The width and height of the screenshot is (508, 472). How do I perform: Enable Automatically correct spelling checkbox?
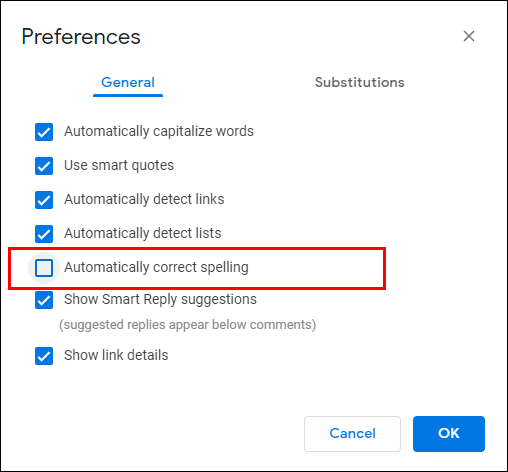pos(44,268)
